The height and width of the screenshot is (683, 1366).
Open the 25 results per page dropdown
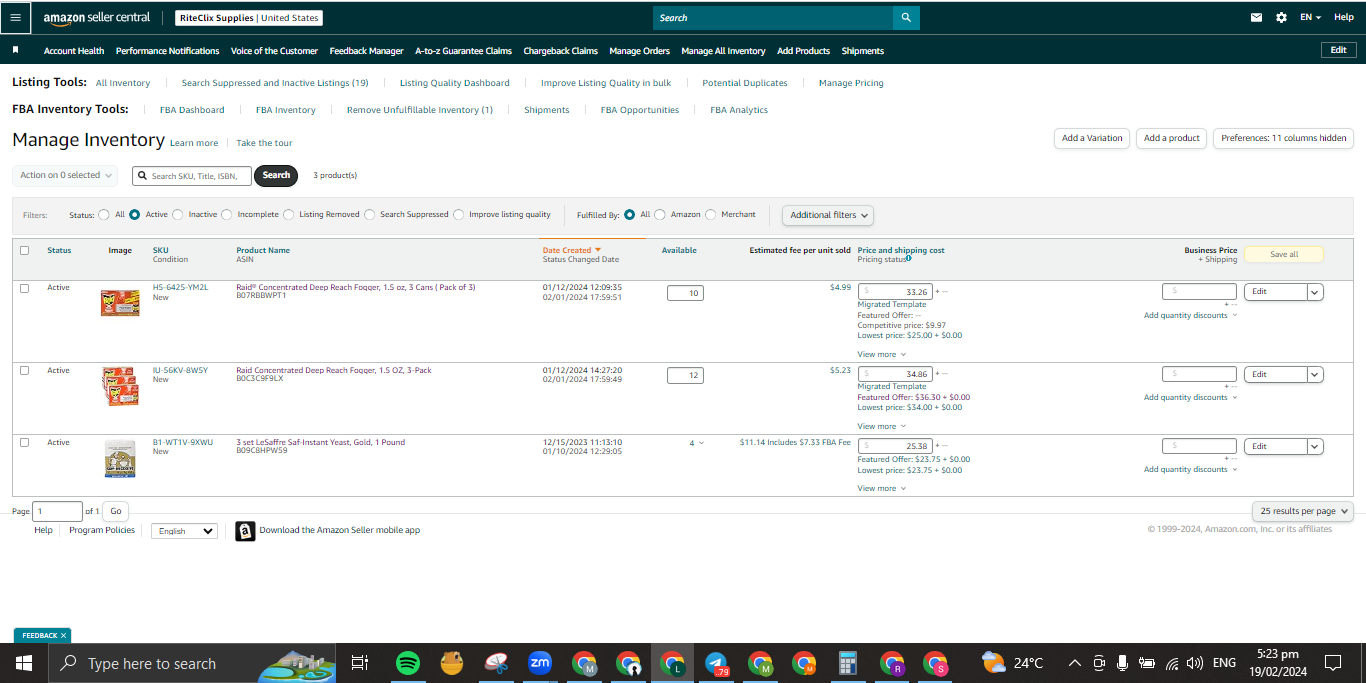tap(1303, 511)
